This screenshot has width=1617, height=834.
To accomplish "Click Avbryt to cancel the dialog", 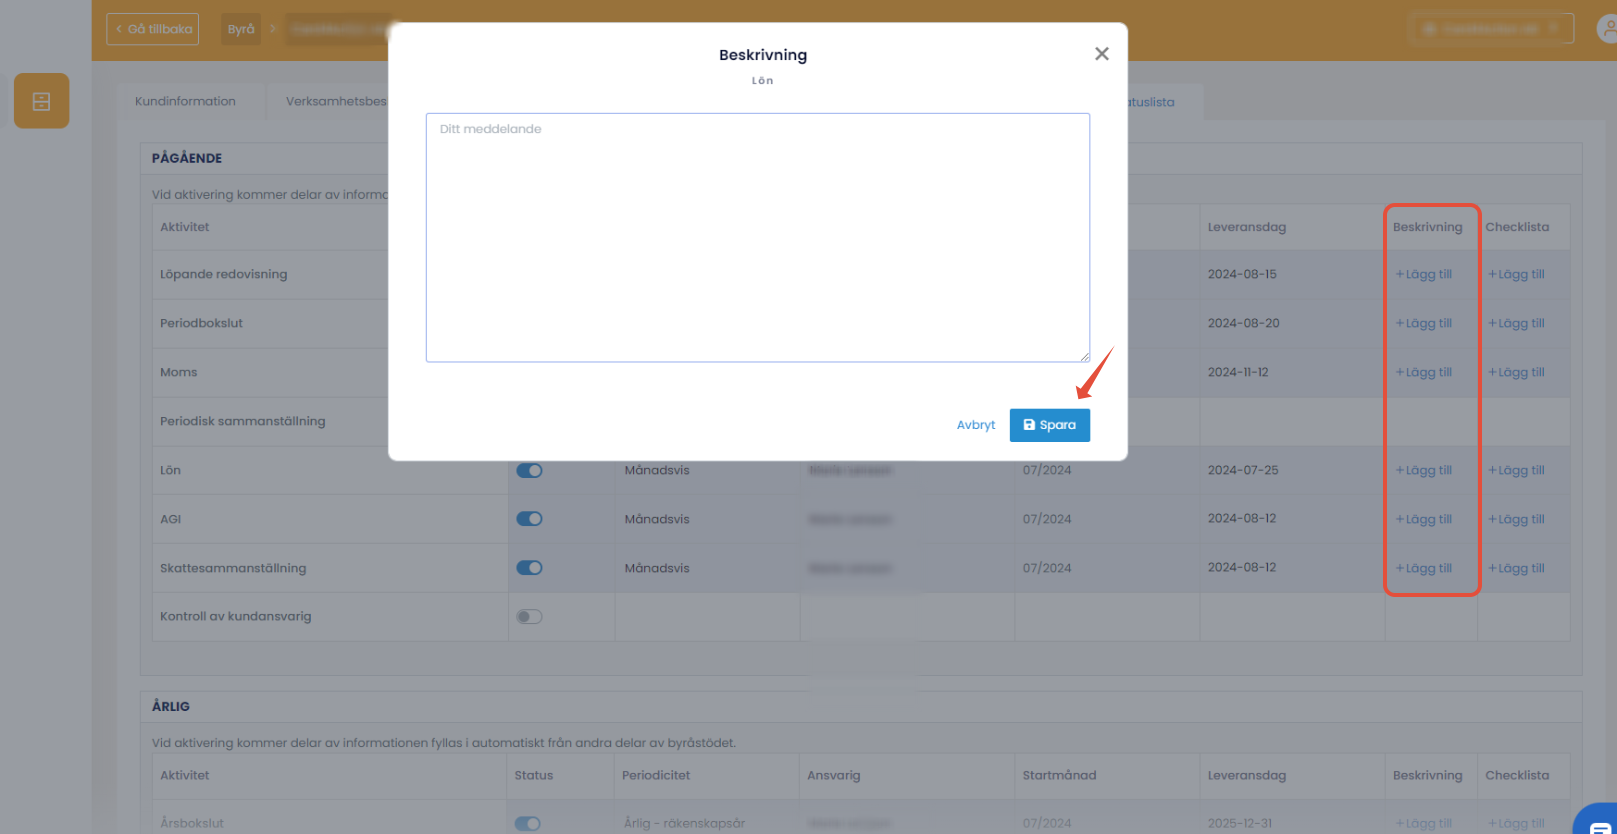I will 976,425.
